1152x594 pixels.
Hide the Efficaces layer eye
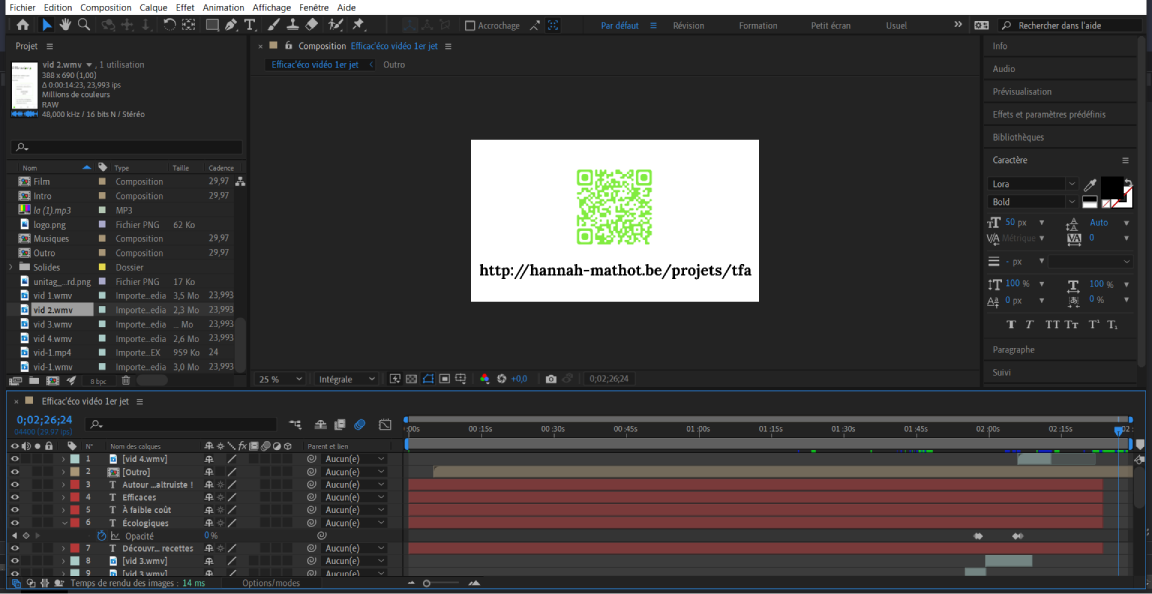pos(14,498)
